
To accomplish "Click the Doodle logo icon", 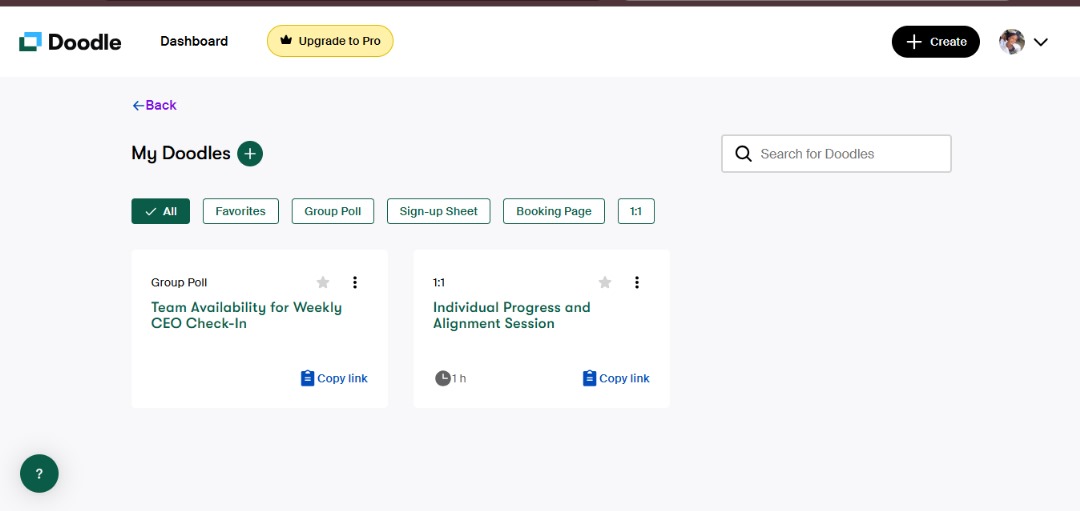I will (30, 41).
